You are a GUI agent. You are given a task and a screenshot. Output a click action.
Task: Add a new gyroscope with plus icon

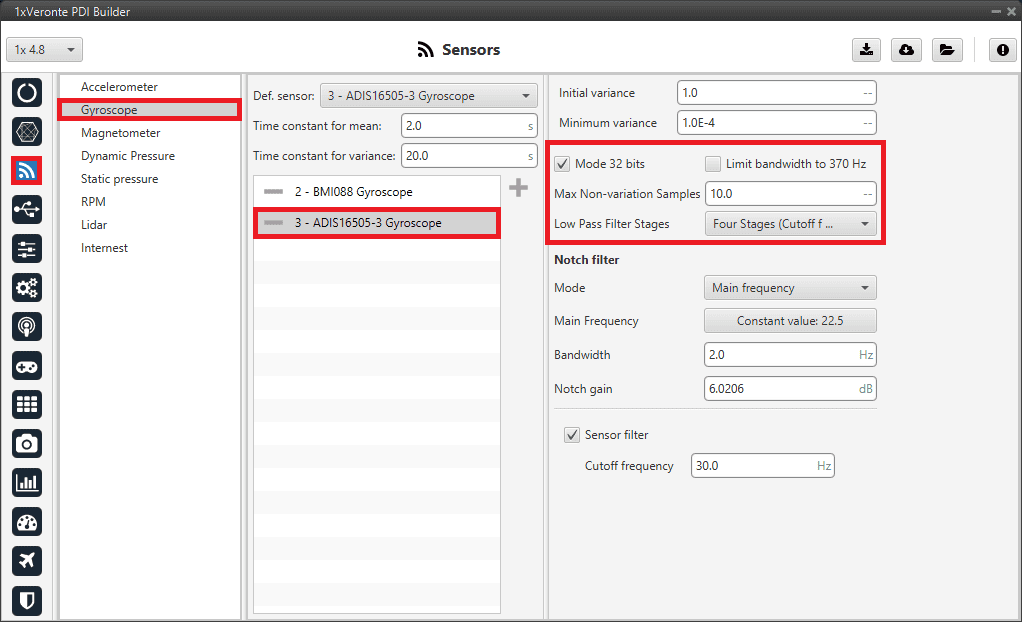coord(518,188)
